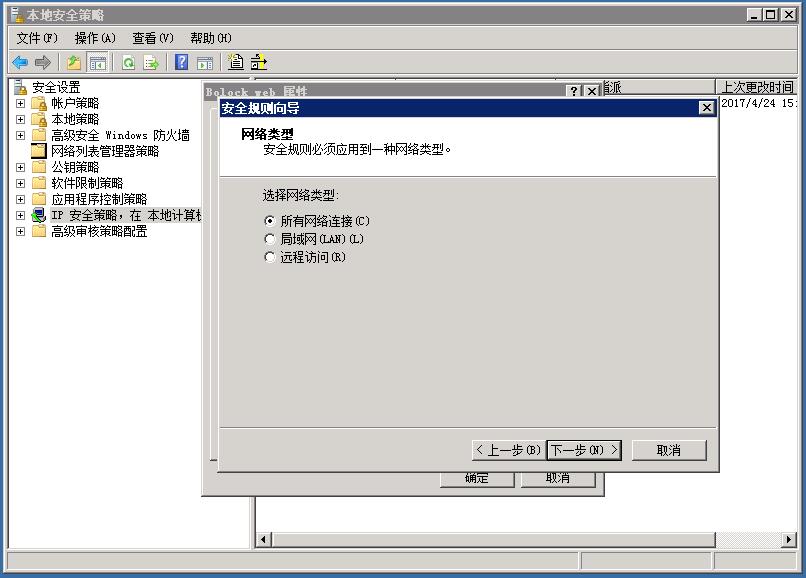Click 取消 to dismiss the wizard
This screenshot has height=578, width=806.
(668, 449)
